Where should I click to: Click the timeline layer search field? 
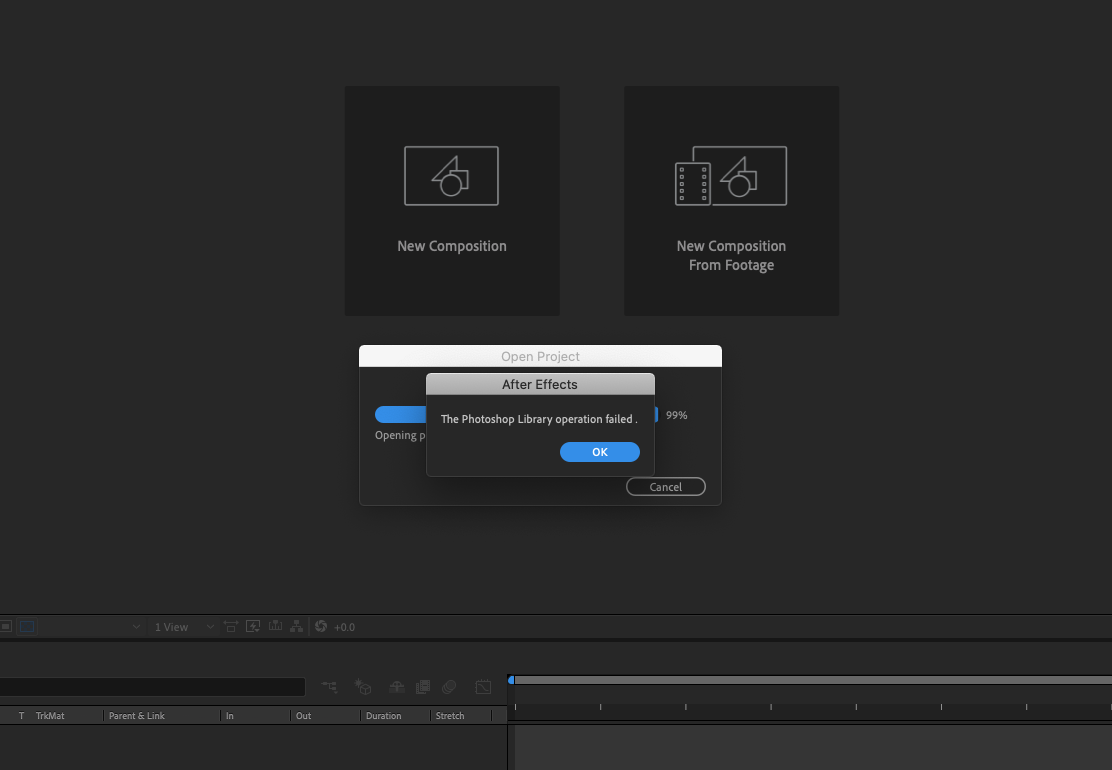point(152,686)
